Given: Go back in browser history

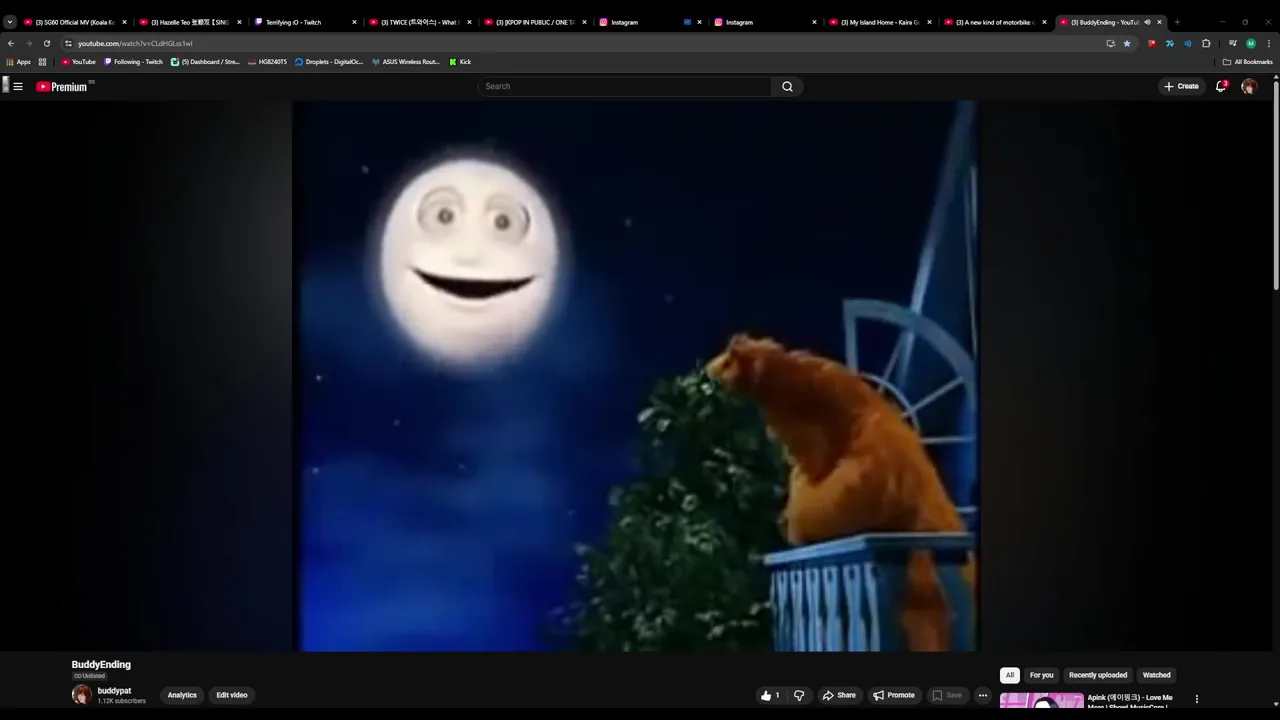Looking at the screenshot, I should 11,43.
